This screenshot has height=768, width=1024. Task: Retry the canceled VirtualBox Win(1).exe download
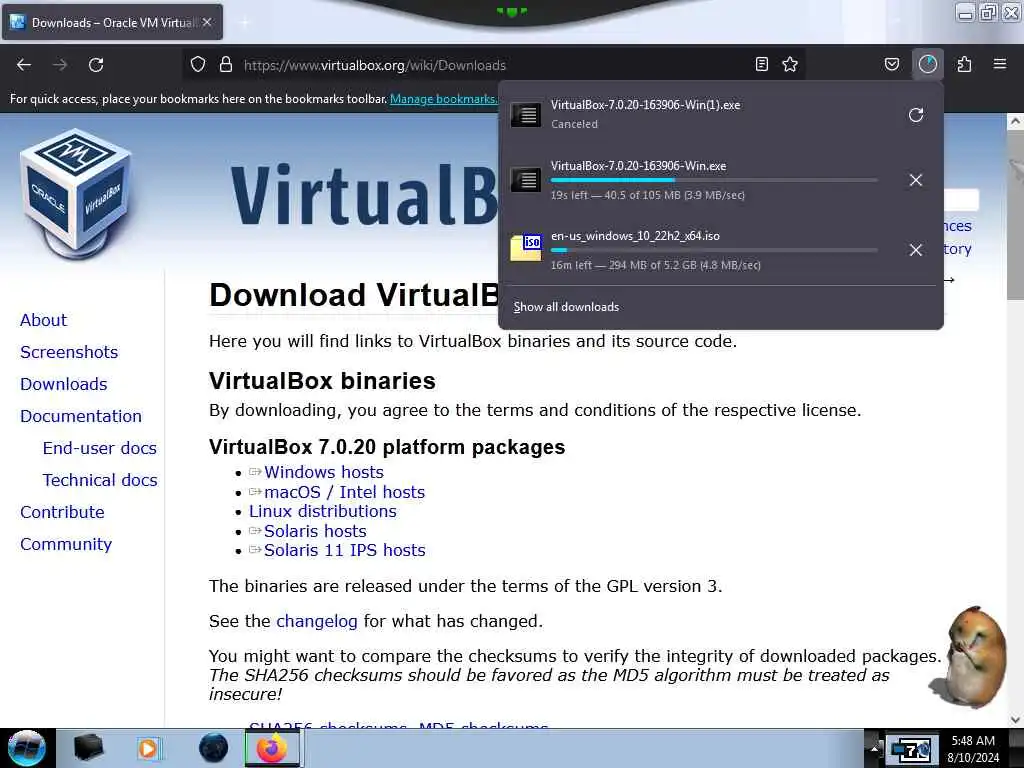[x=916, y=115]
